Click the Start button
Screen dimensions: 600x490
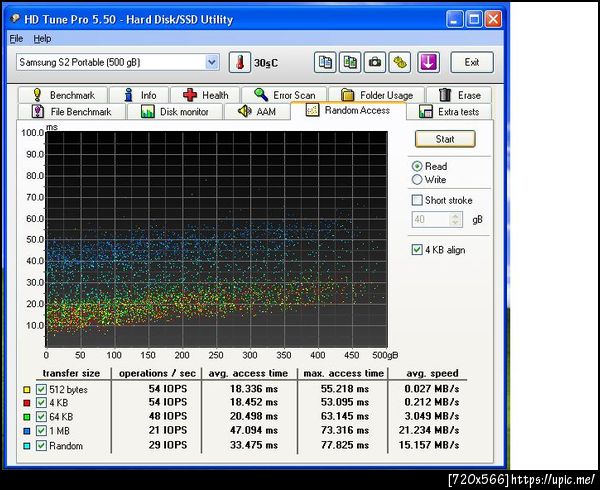pos(445,139)
